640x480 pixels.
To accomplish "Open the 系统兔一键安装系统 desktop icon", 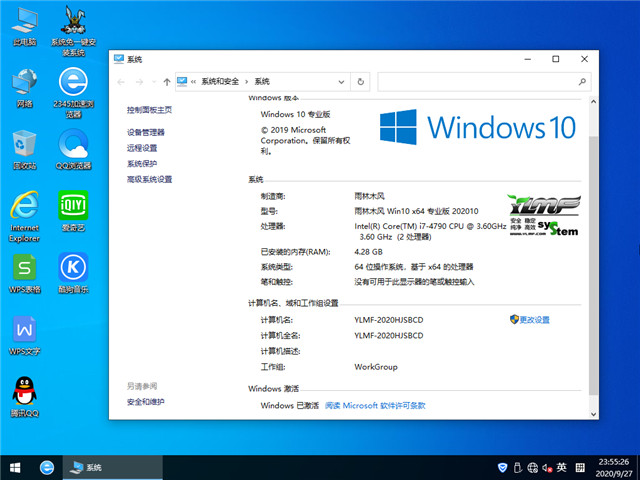I will 73,31.
